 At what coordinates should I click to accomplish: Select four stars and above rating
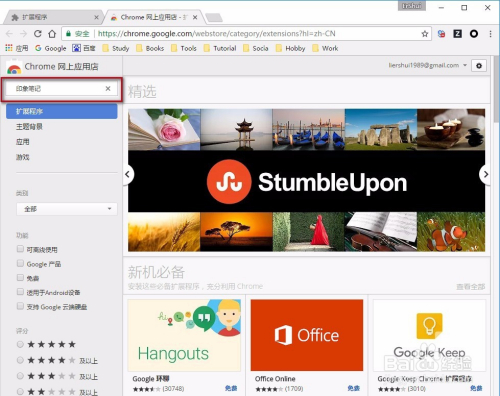click(x=20, y=360)
